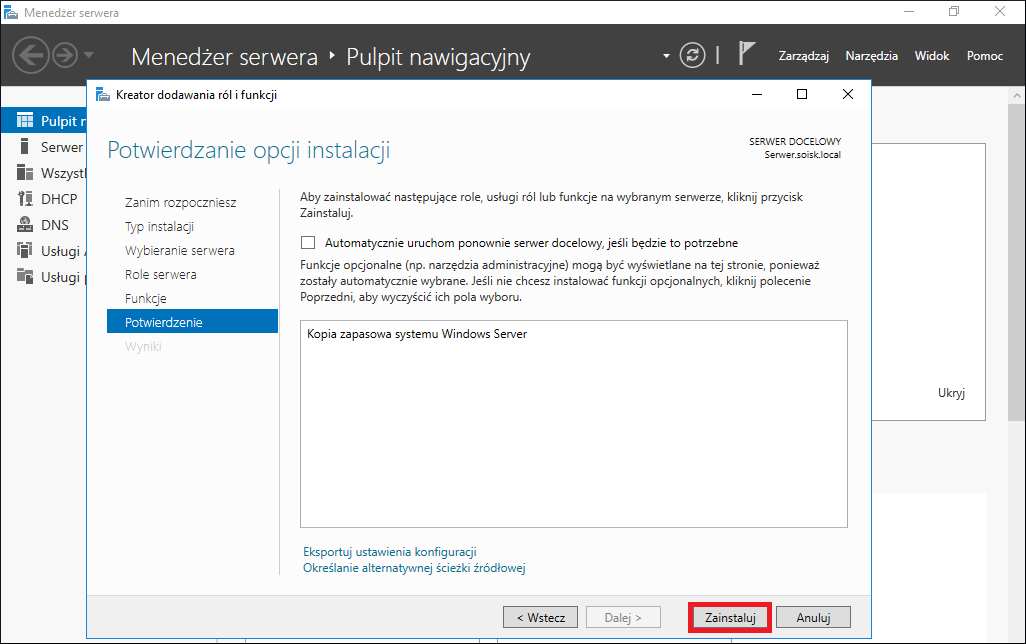The height and width of the screenshot is (644, 1026).
Task: Maximize the wizard dialog
Action: click(802, 94)
